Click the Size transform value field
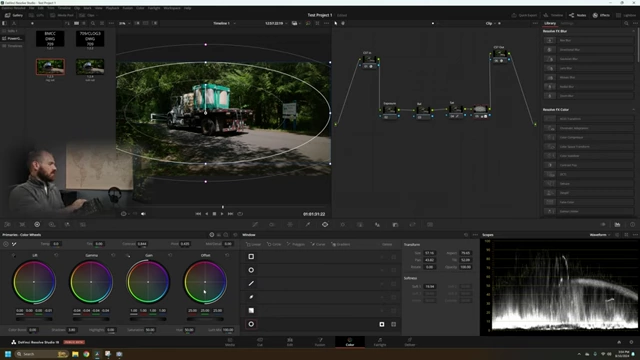 pos(429,253)
